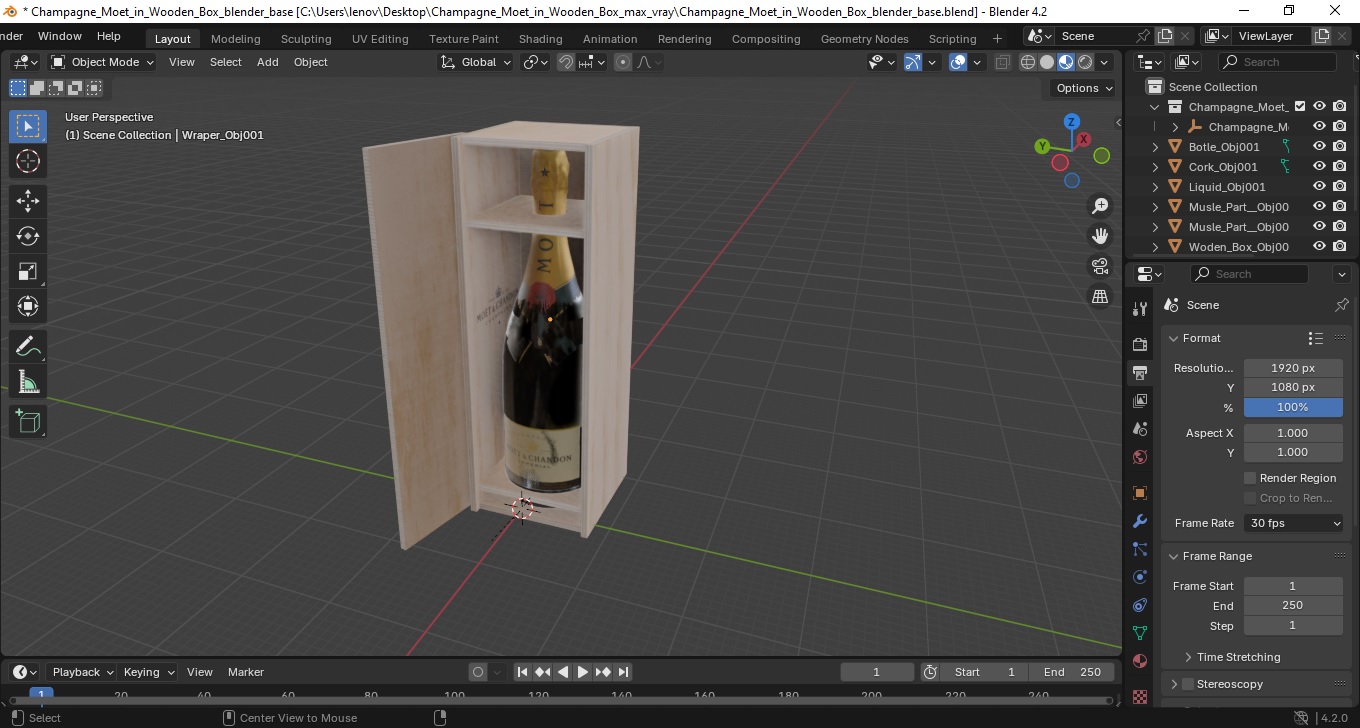Switch to the UV Editing workspace tab
Screen dimensions: 1360x728
tap(380, 39)
